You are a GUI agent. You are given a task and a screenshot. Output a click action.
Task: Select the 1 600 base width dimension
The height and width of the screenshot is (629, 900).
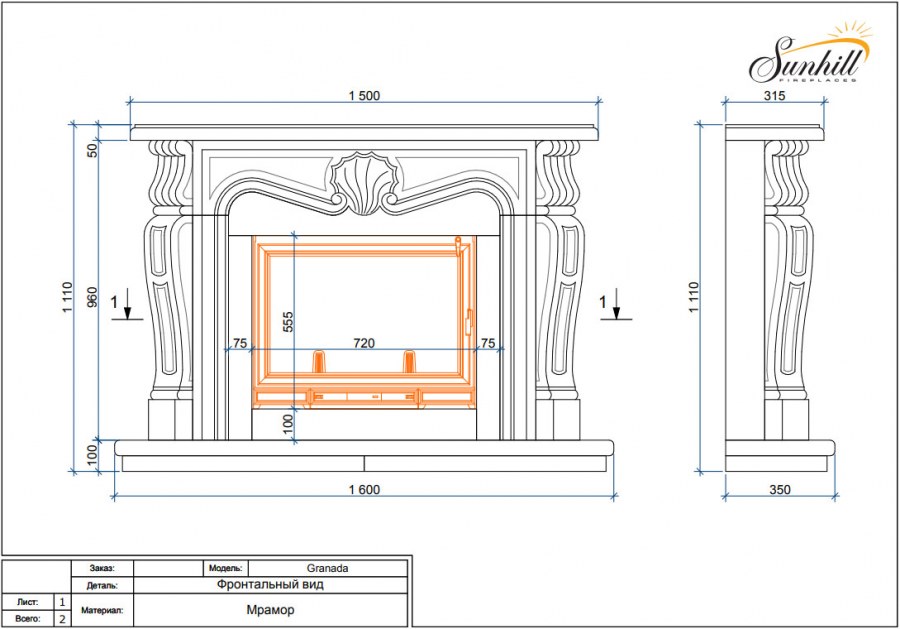[364, 489]
